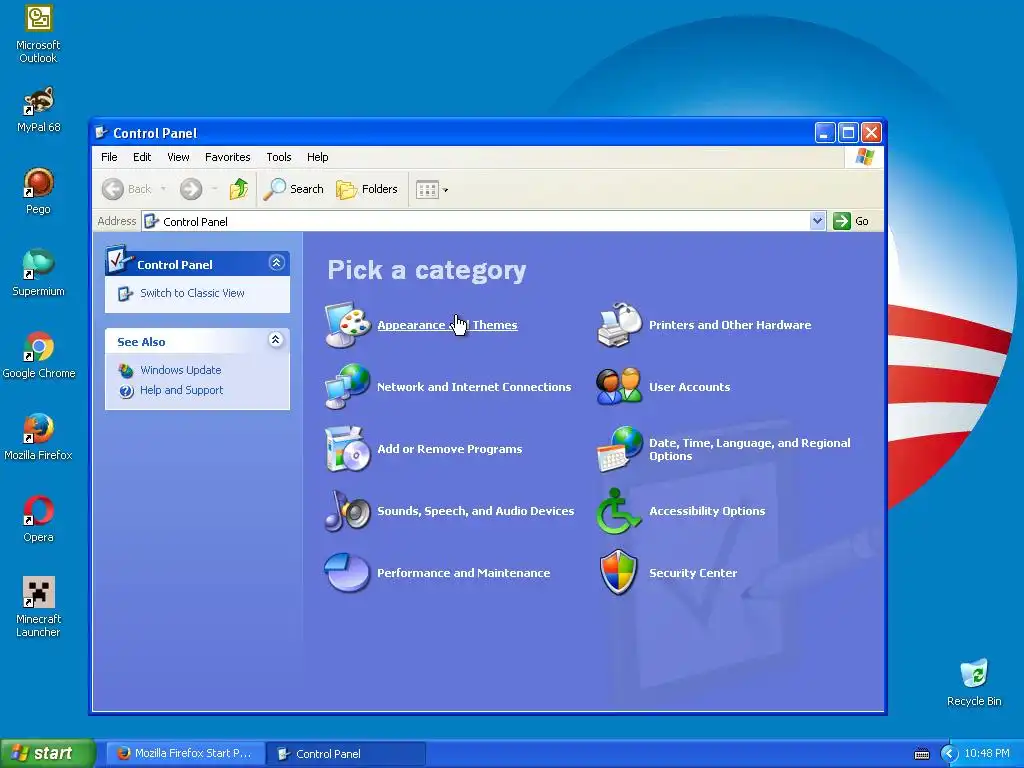Click the Start button
The height and width of the screenshot is (768, 1024).
click(x=47, y=753)
